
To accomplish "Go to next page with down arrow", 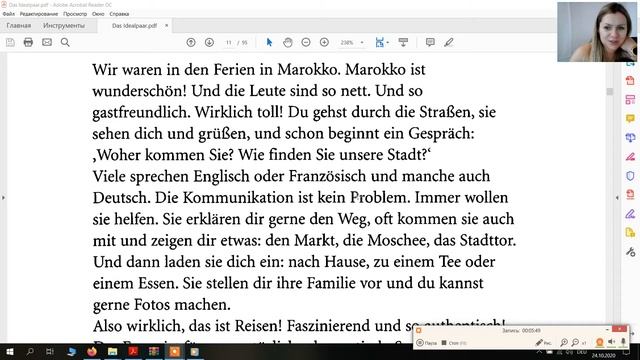I will pyautogui.click(x=209, y=42).
